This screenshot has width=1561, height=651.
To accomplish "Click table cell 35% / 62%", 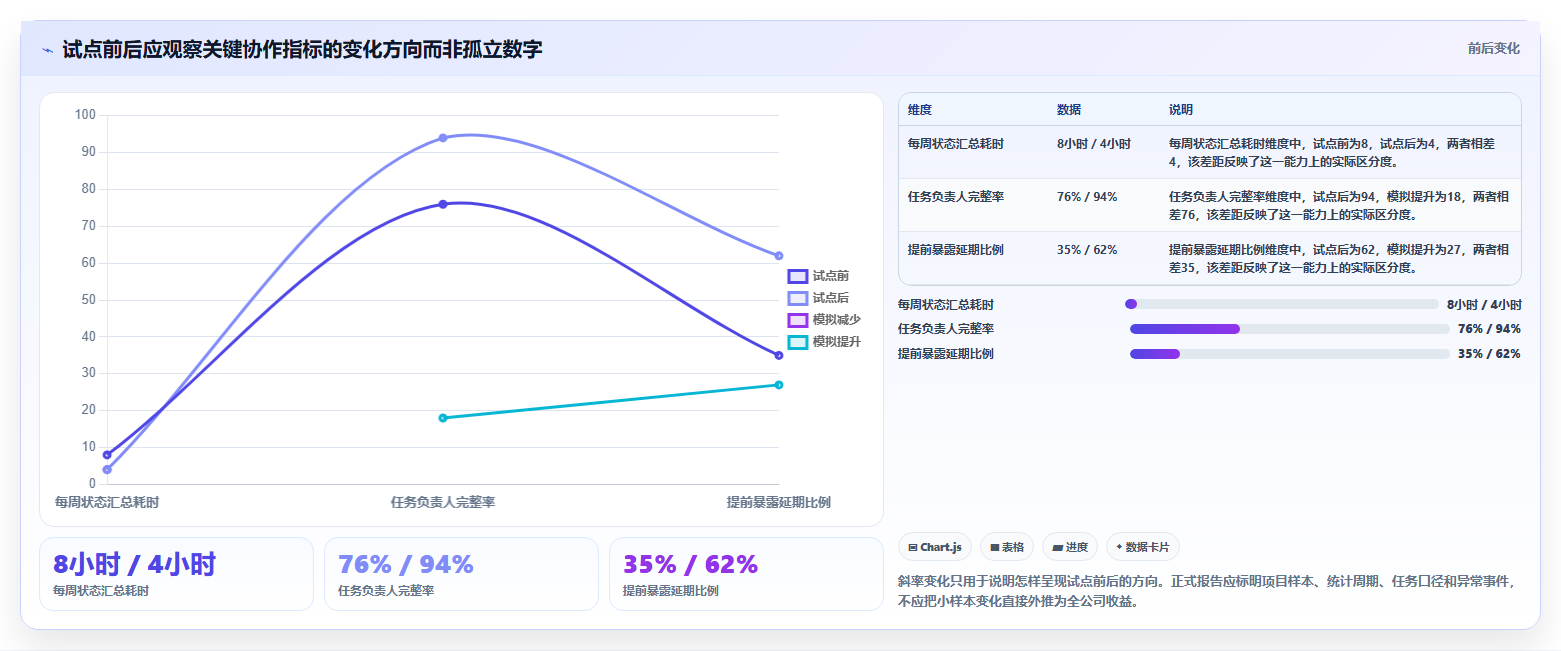I will 1087,250.
